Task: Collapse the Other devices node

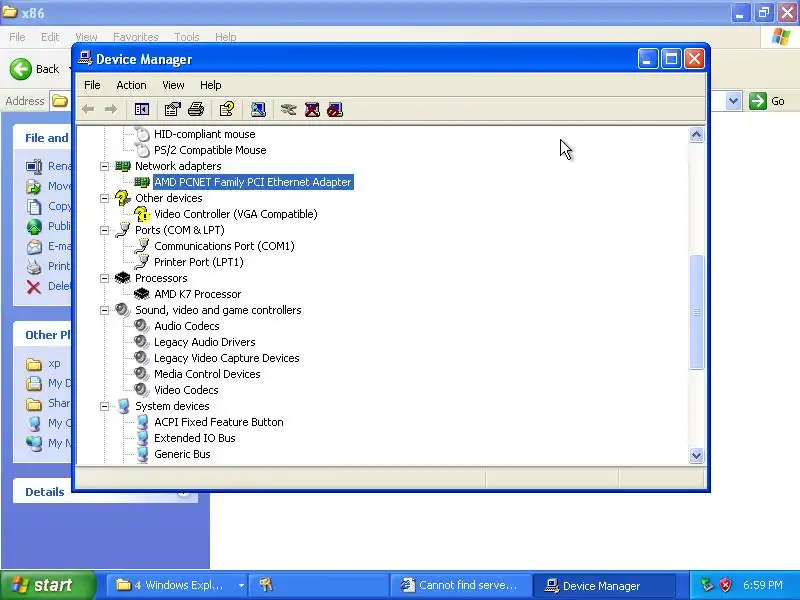Action: (x=105, y=198)
